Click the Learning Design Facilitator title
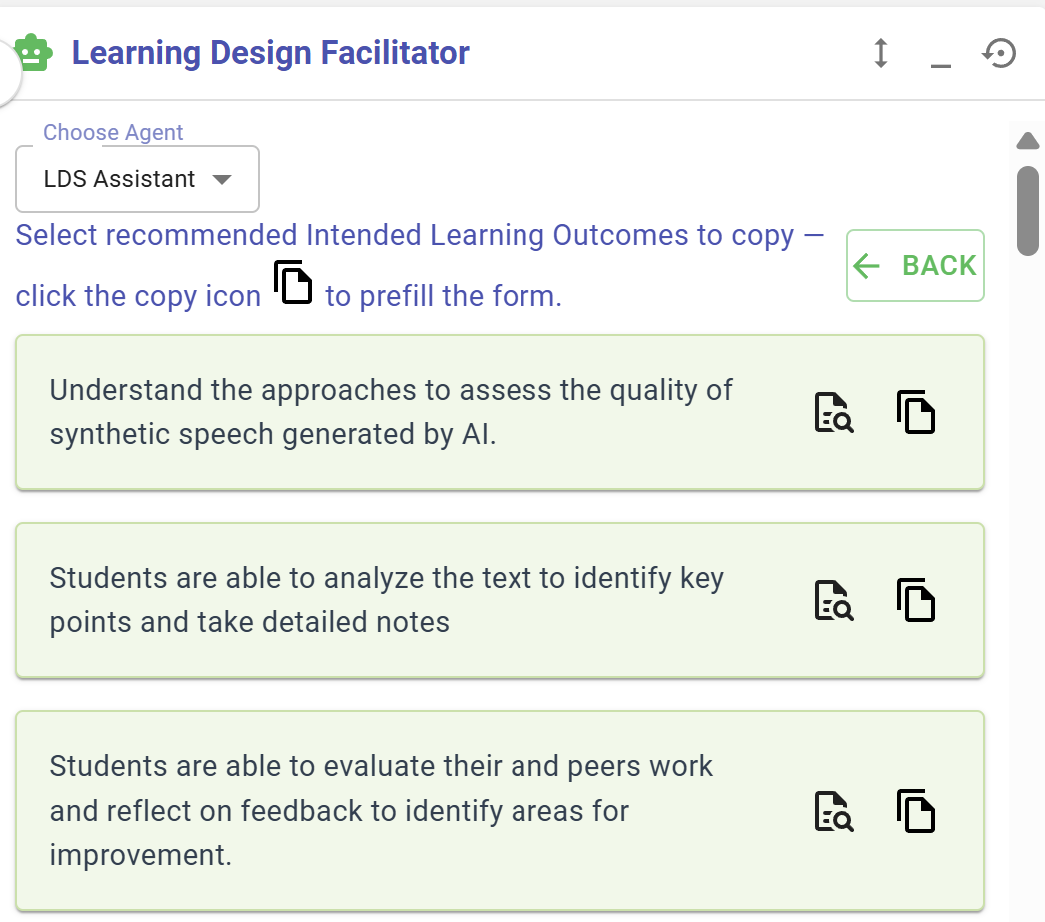Screen dimensions: 1045x922 coord(271,53)
